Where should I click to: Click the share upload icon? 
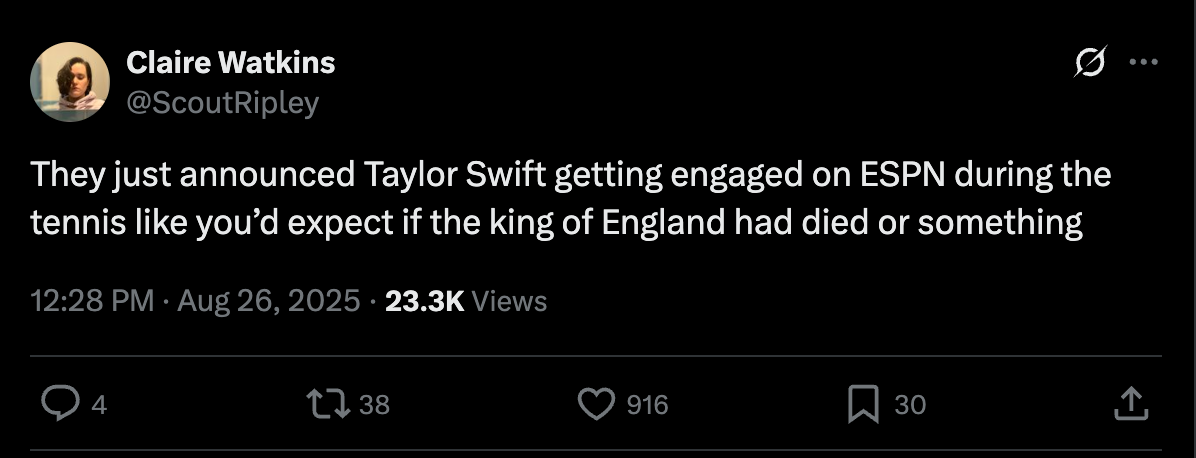[x=1129, y=404]
